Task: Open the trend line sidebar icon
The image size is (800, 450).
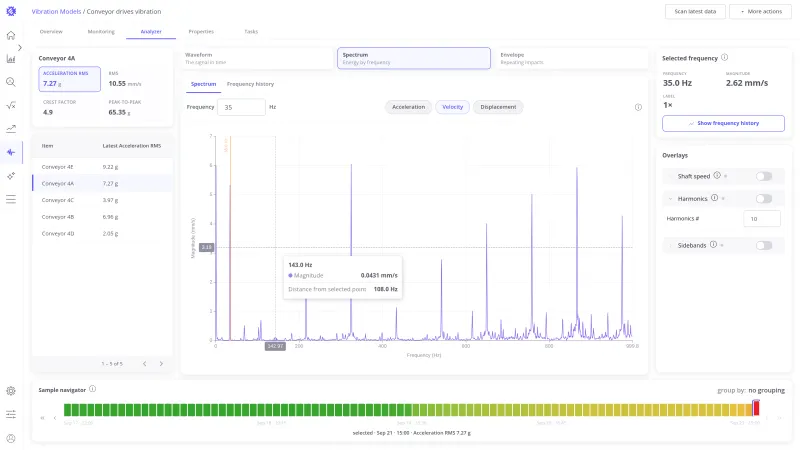Action: (11, 129)
